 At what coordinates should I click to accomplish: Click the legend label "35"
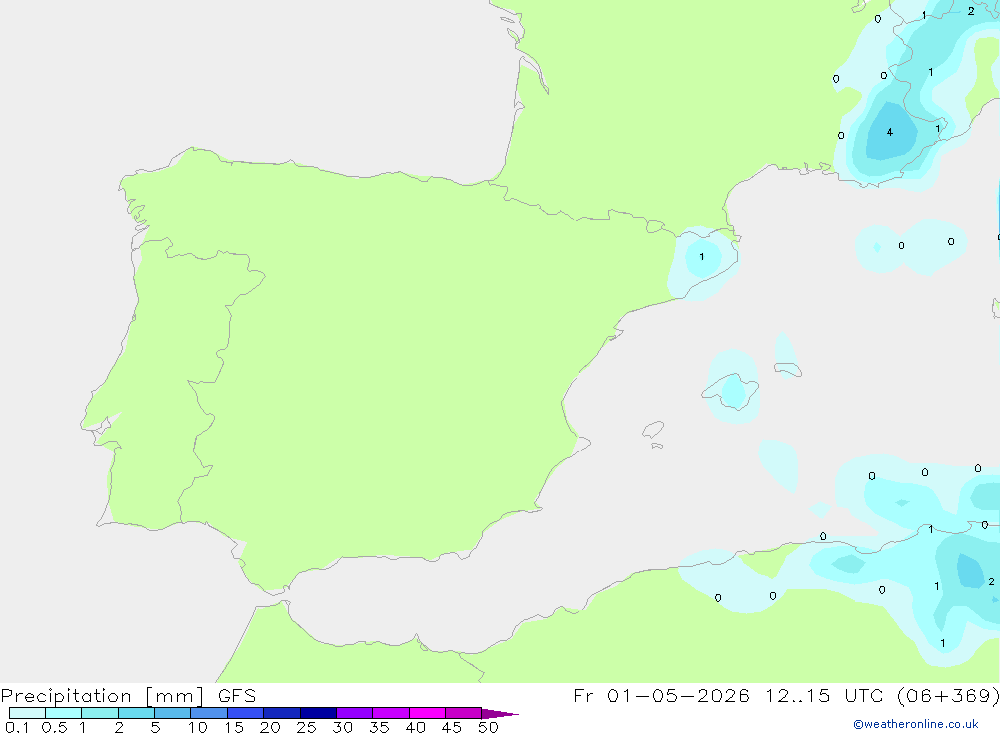pos(379,727)
